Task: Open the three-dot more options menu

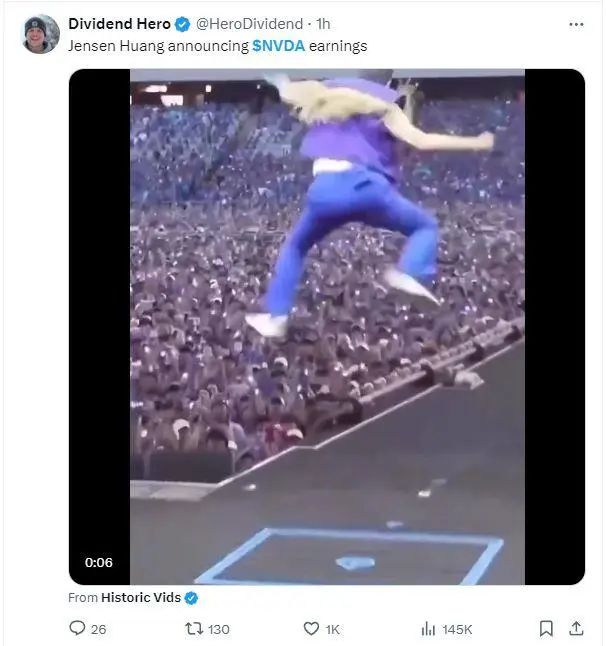Action: tap(576, 24)
